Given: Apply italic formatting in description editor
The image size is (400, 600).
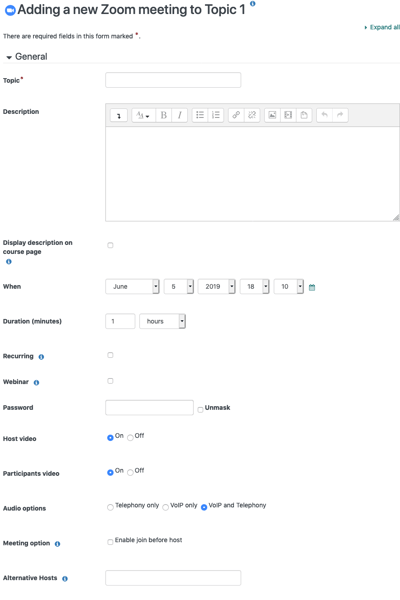Looking at the screenshot, I should click(x=180, y=115).
